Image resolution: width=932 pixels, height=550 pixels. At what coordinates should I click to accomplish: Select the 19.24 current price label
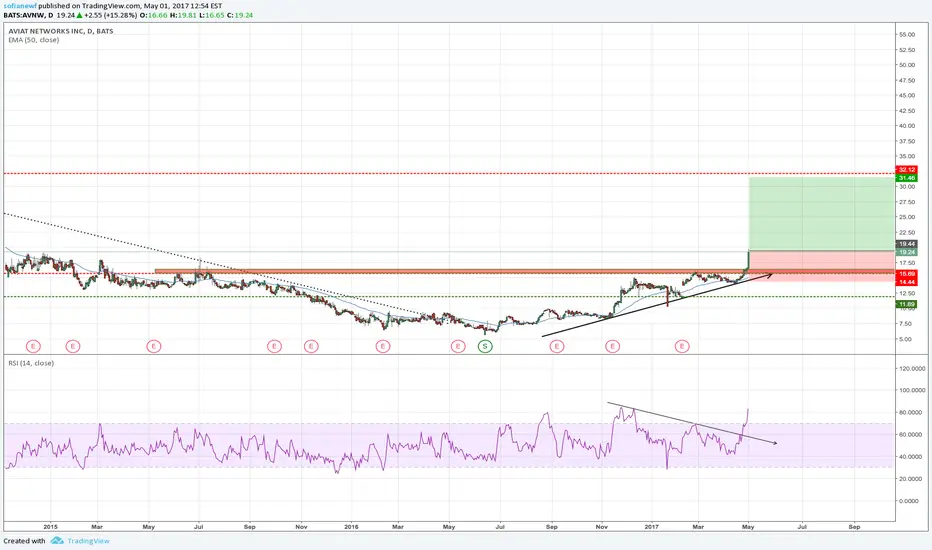[x=907, y=252]
